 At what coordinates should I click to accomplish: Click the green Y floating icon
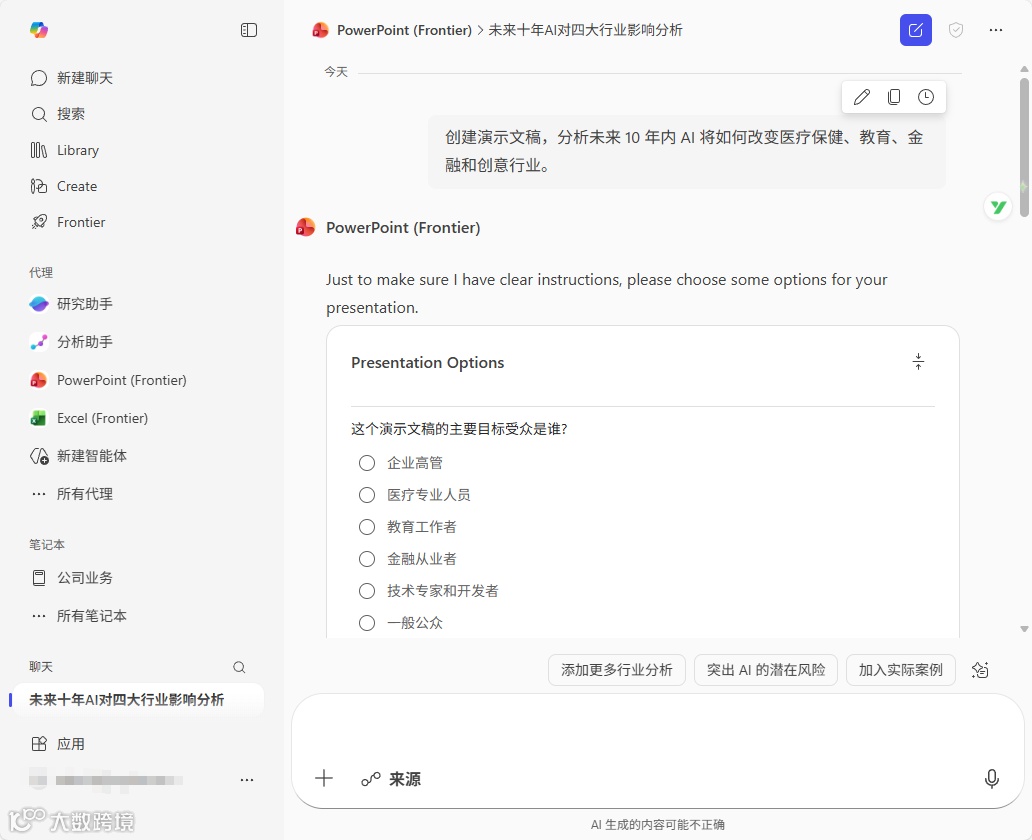point(998,207)
